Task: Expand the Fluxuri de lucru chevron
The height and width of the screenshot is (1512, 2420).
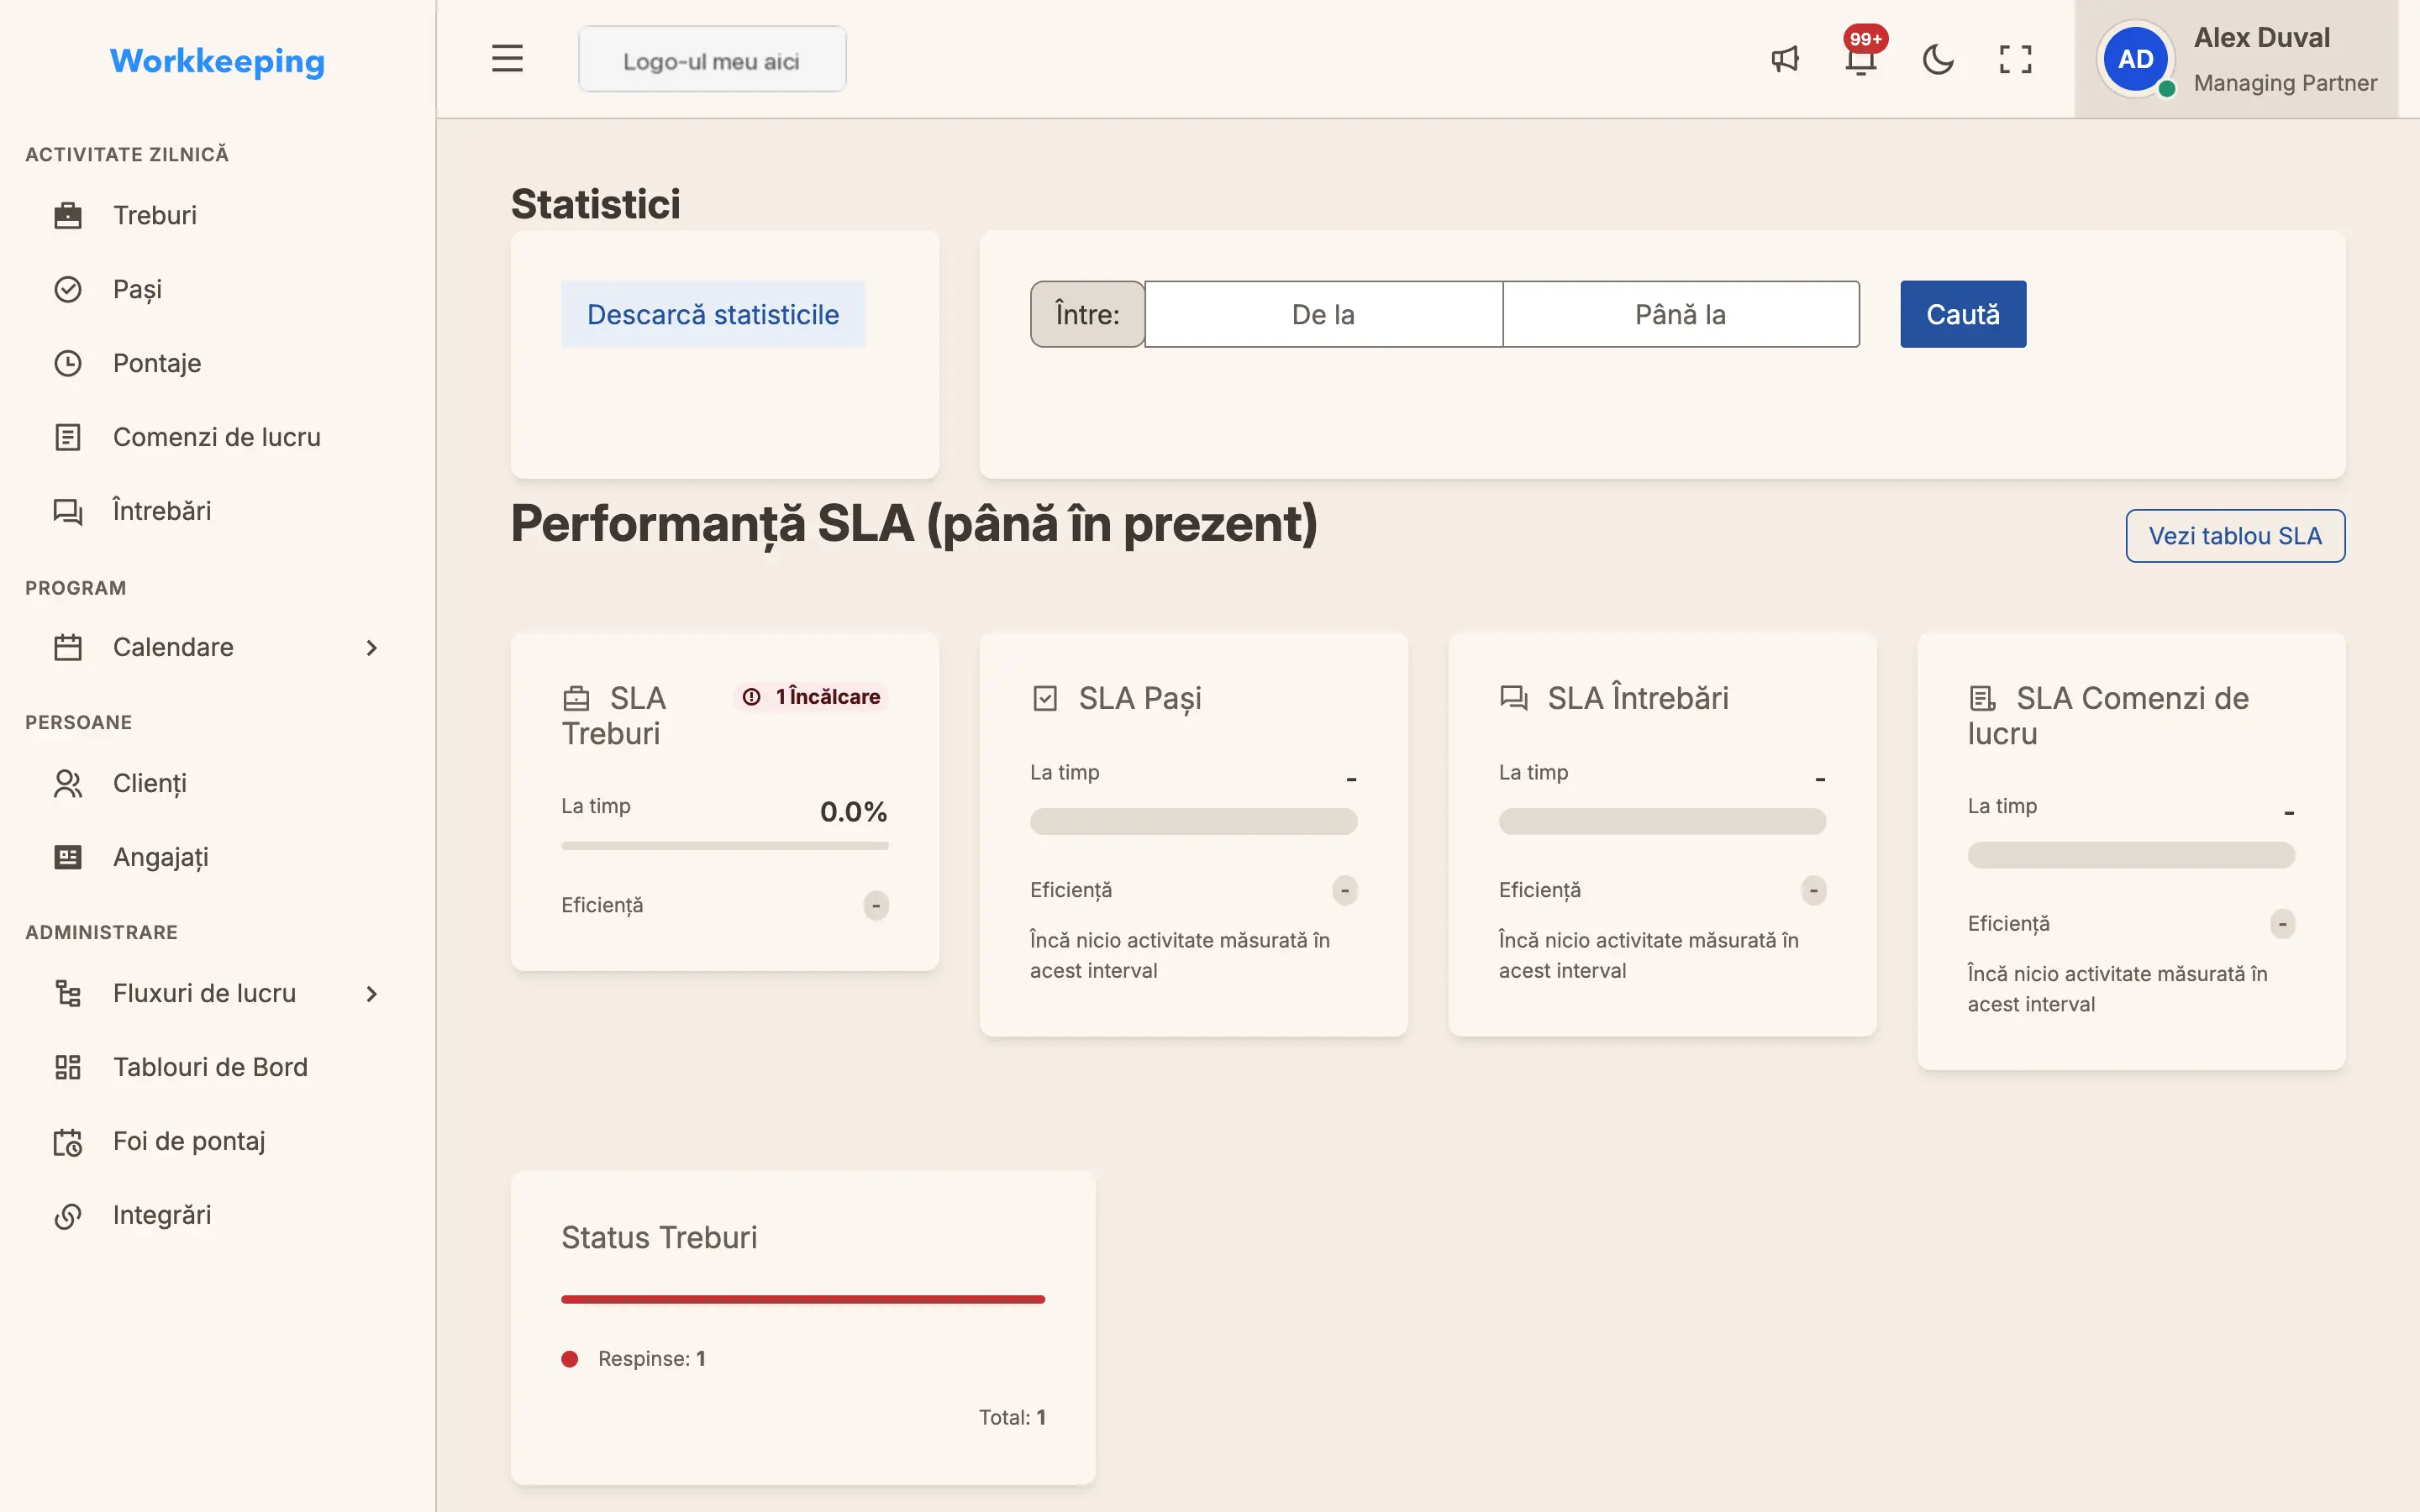Action: pyautogui.click(x=371, y=993)
